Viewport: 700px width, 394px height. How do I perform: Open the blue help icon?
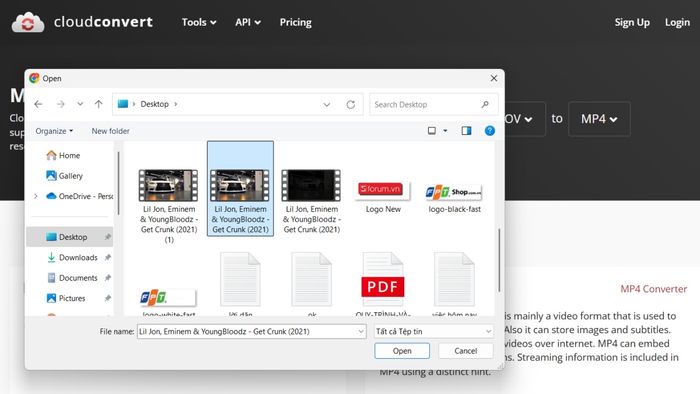click(x=490, y=131)
